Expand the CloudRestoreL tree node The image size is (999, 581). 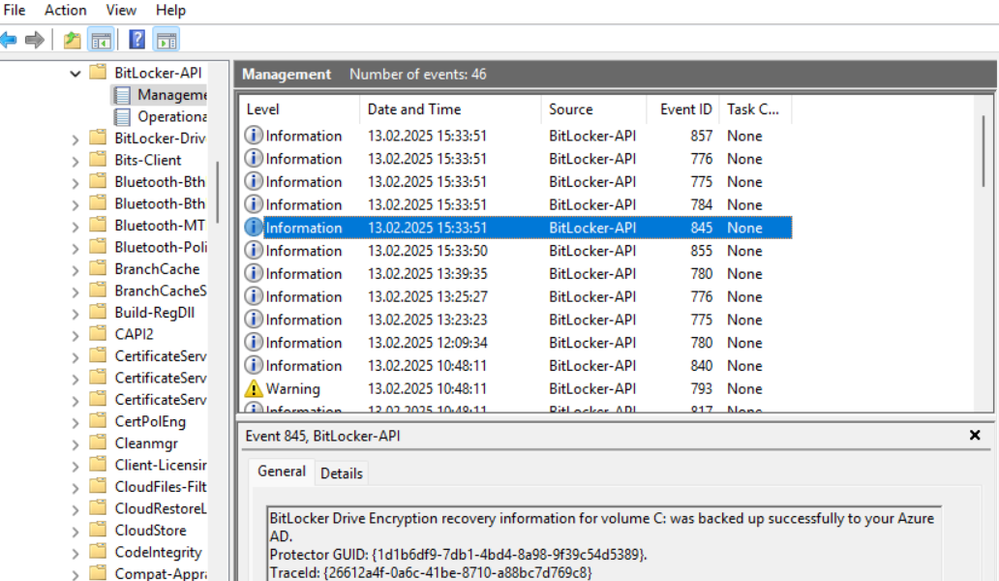(x=75, y=510)
